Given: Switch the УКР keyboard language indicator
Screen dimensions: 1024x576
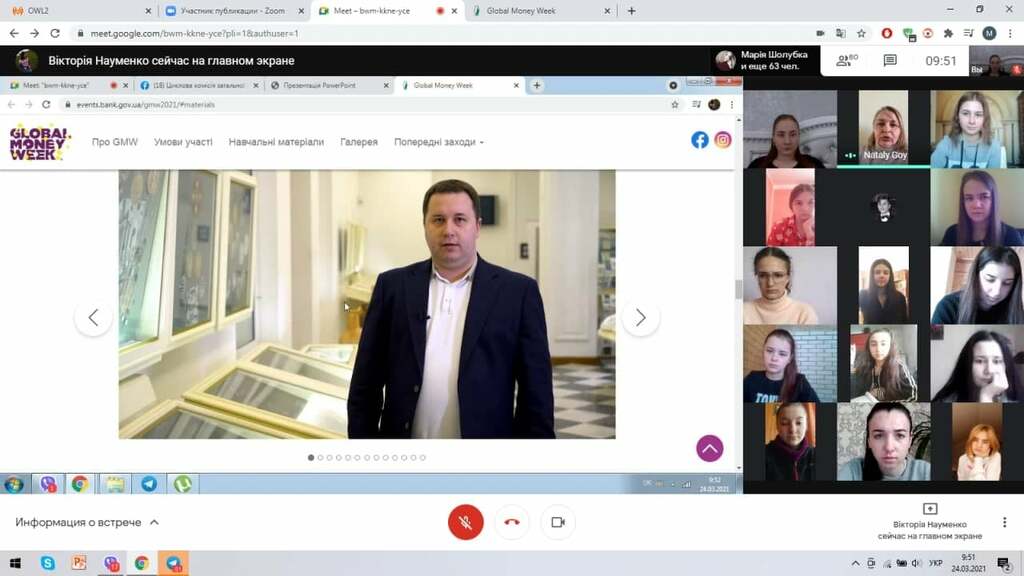Looking at the screenshot, I should click(935, 563).
